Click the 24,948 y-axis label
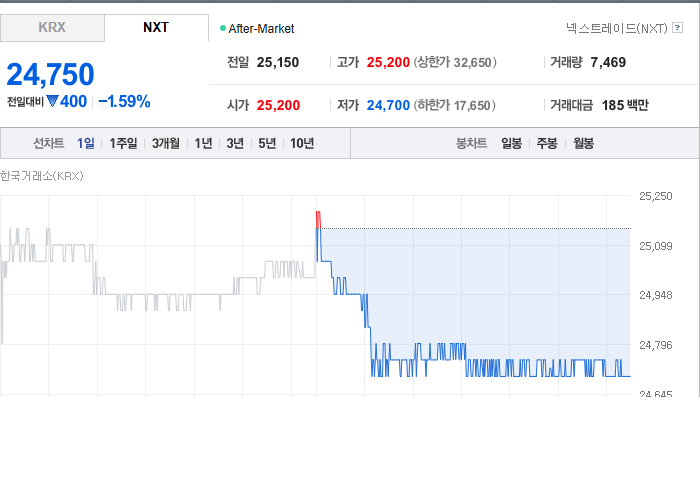 (x=655, y=295)
